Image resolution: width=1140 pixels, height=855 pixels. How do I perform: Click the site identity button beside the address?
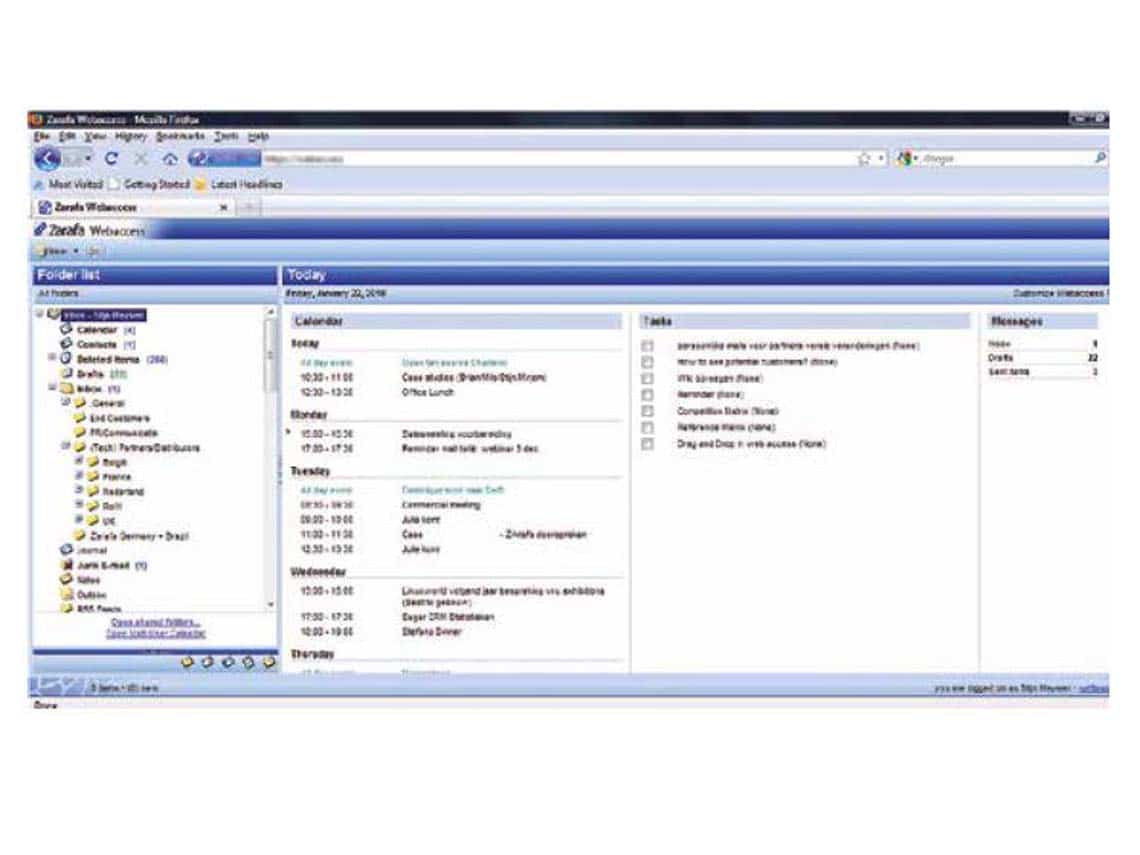[x=224, y=158]
